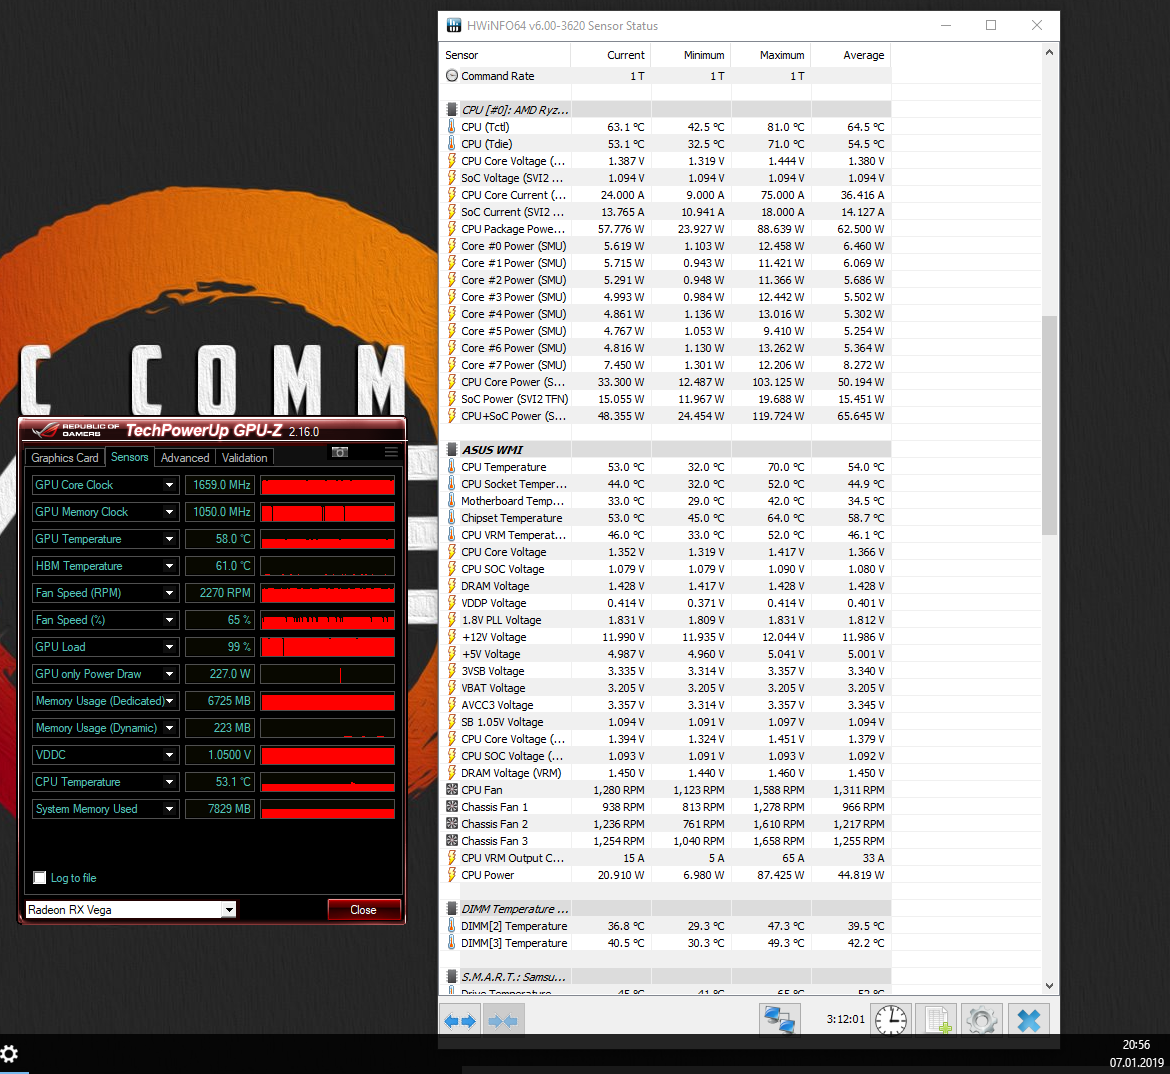Reset HWiNFO timer via clock icon
The width and height of the screenshot is (1170, 1074).
click(x=890, y=1020)
